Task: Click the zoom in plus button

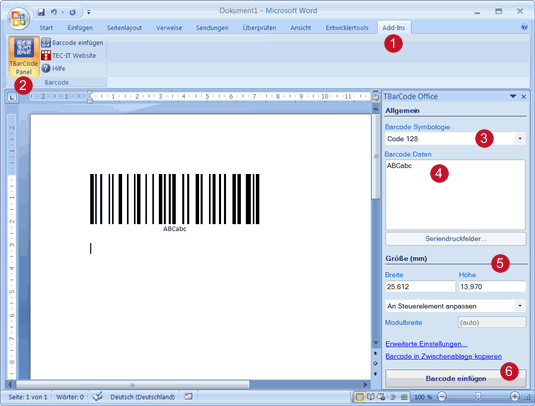Action: click(515, 396)
